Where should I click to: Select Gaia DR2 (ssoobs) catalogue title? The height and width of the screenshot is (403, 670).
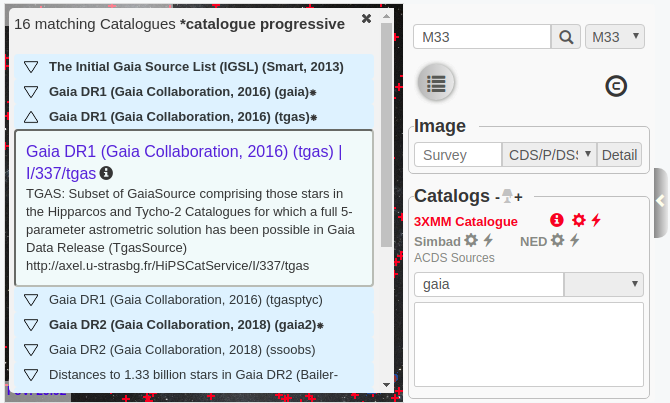pyautogui.click(x=182, y=350)
